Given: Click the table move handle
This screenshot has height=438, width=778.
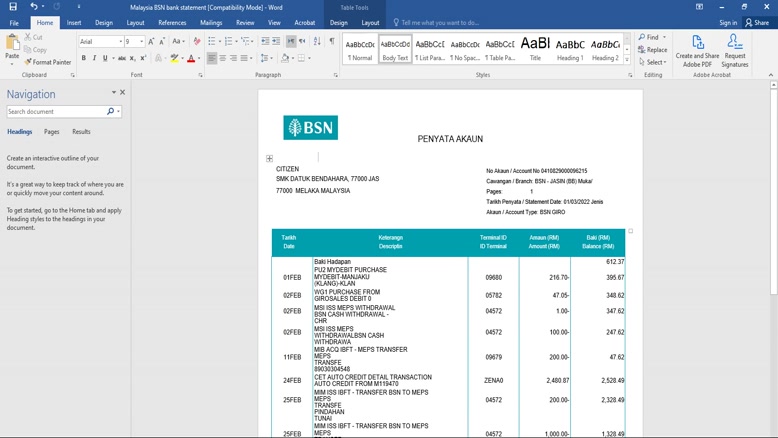Looking at the screenshot, I should tap(269, 158).
